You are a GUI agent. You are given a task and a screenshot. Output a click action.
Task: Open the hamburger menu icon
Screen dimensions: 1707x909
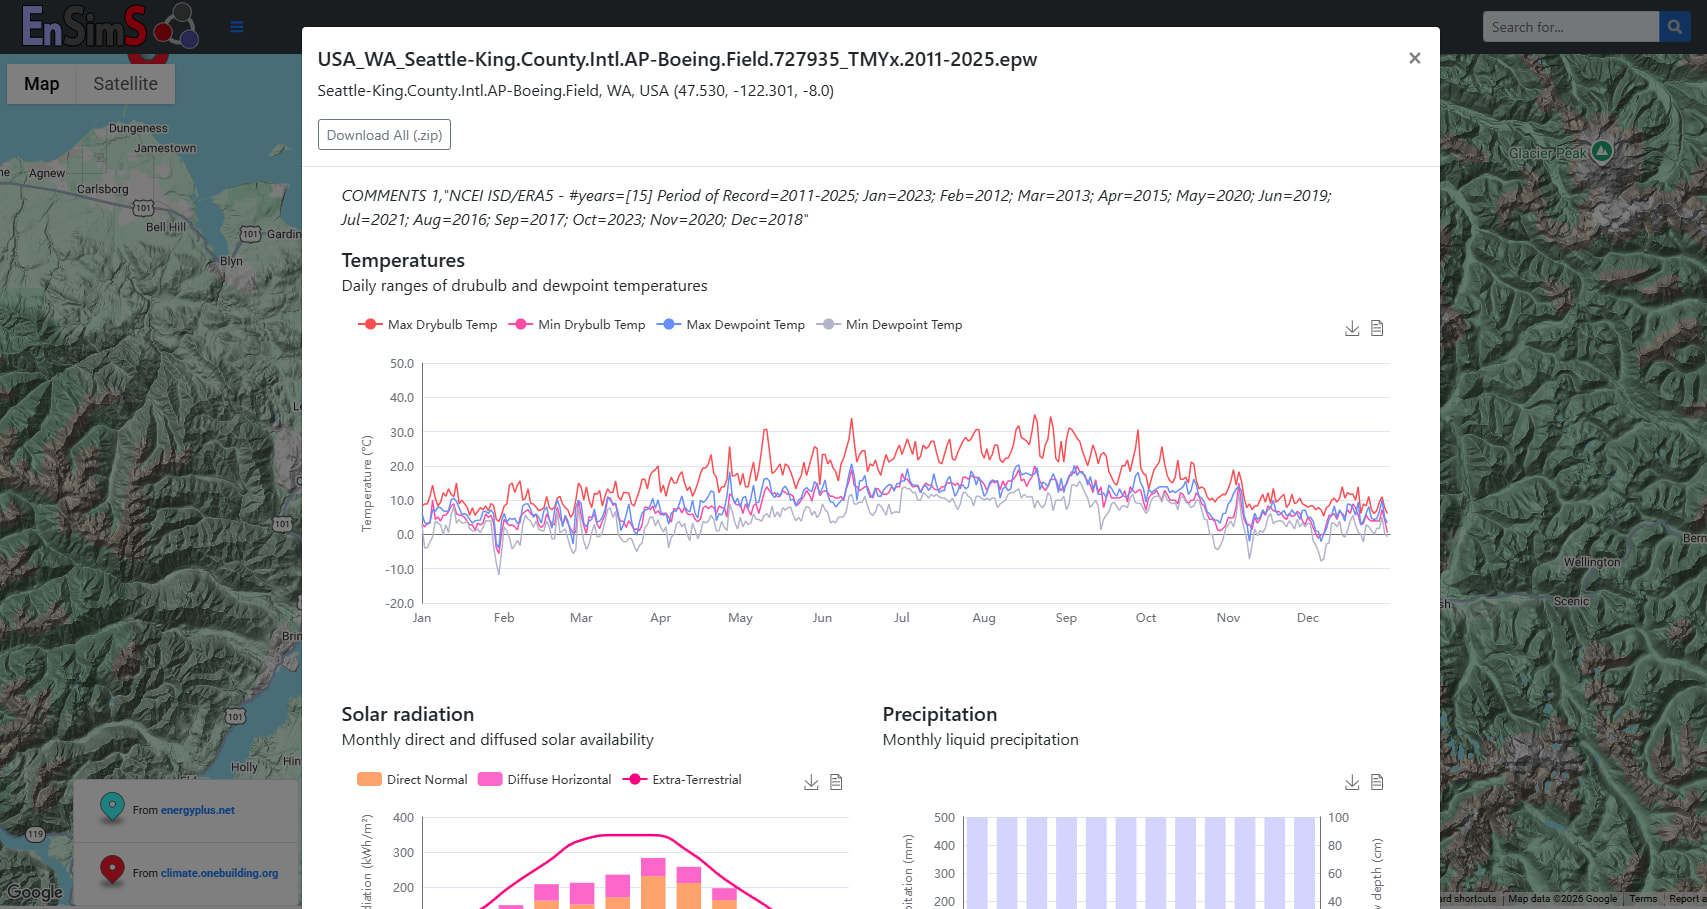tap(237, 27)
